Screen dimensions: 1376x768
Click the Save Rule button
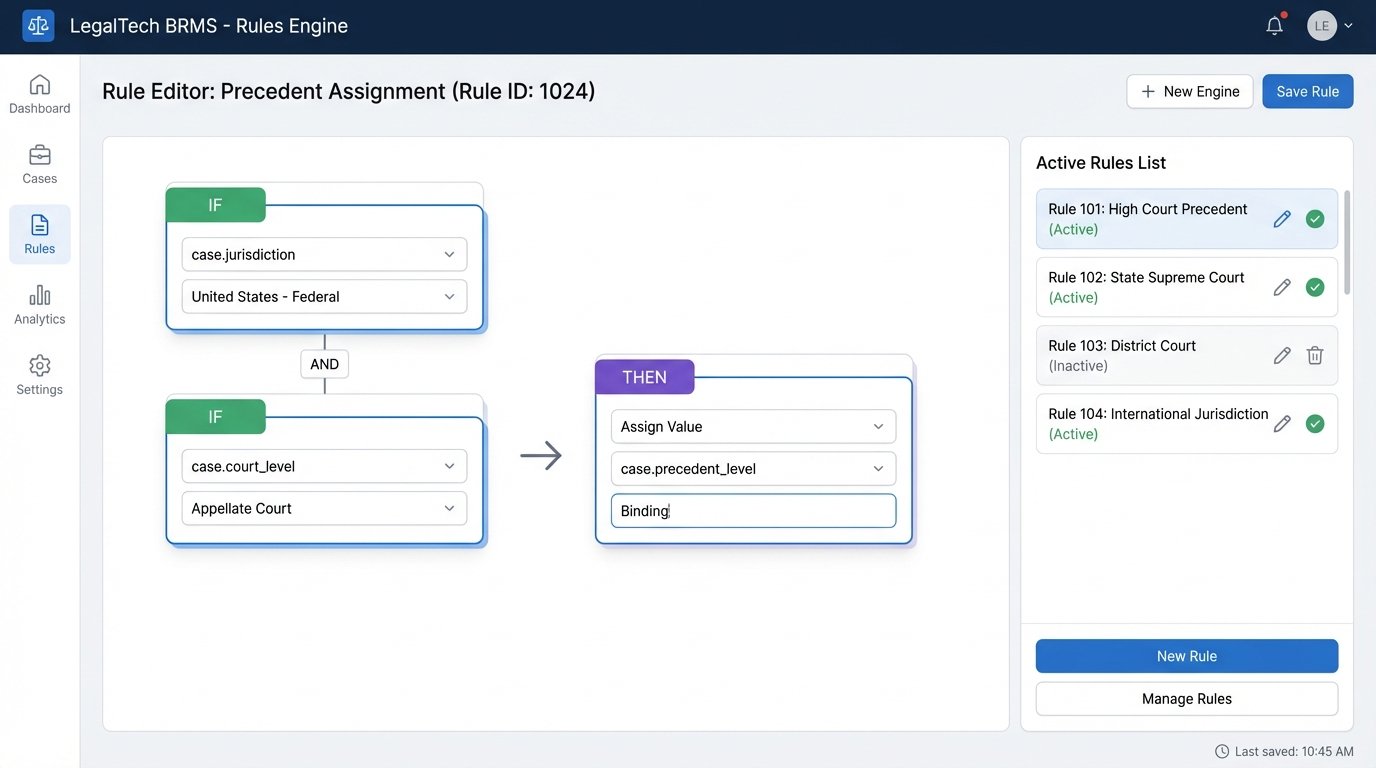coord(1307,90)
